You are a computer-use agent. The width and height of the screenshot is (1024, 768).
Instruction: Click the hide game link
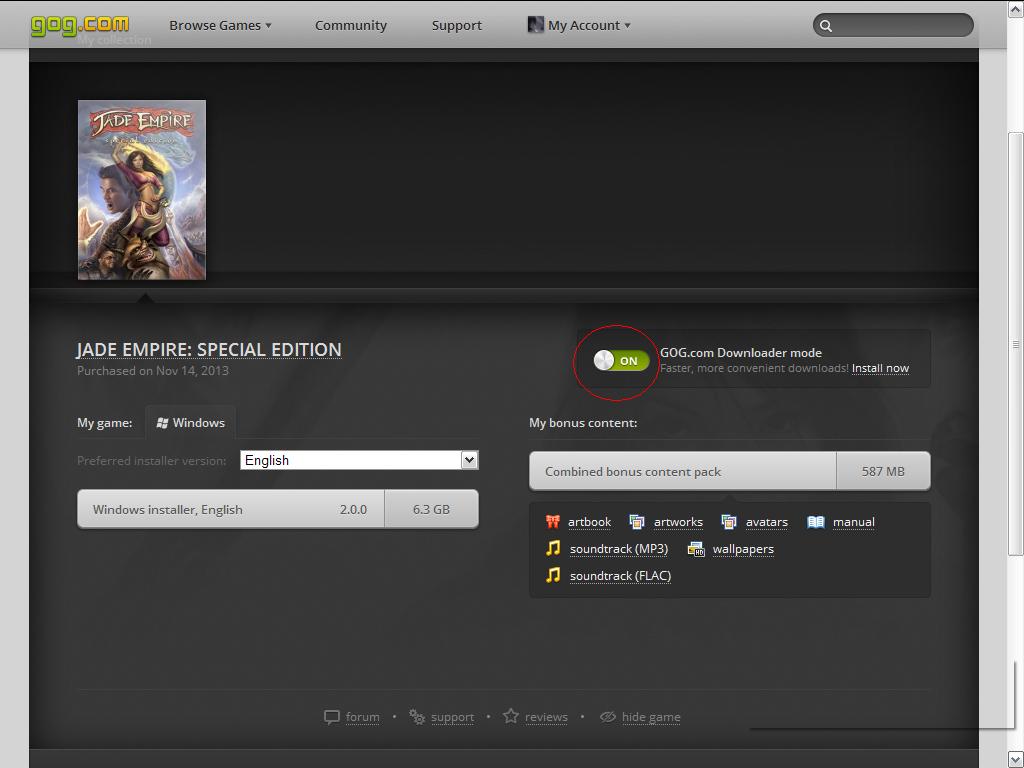tap(651, 717)
